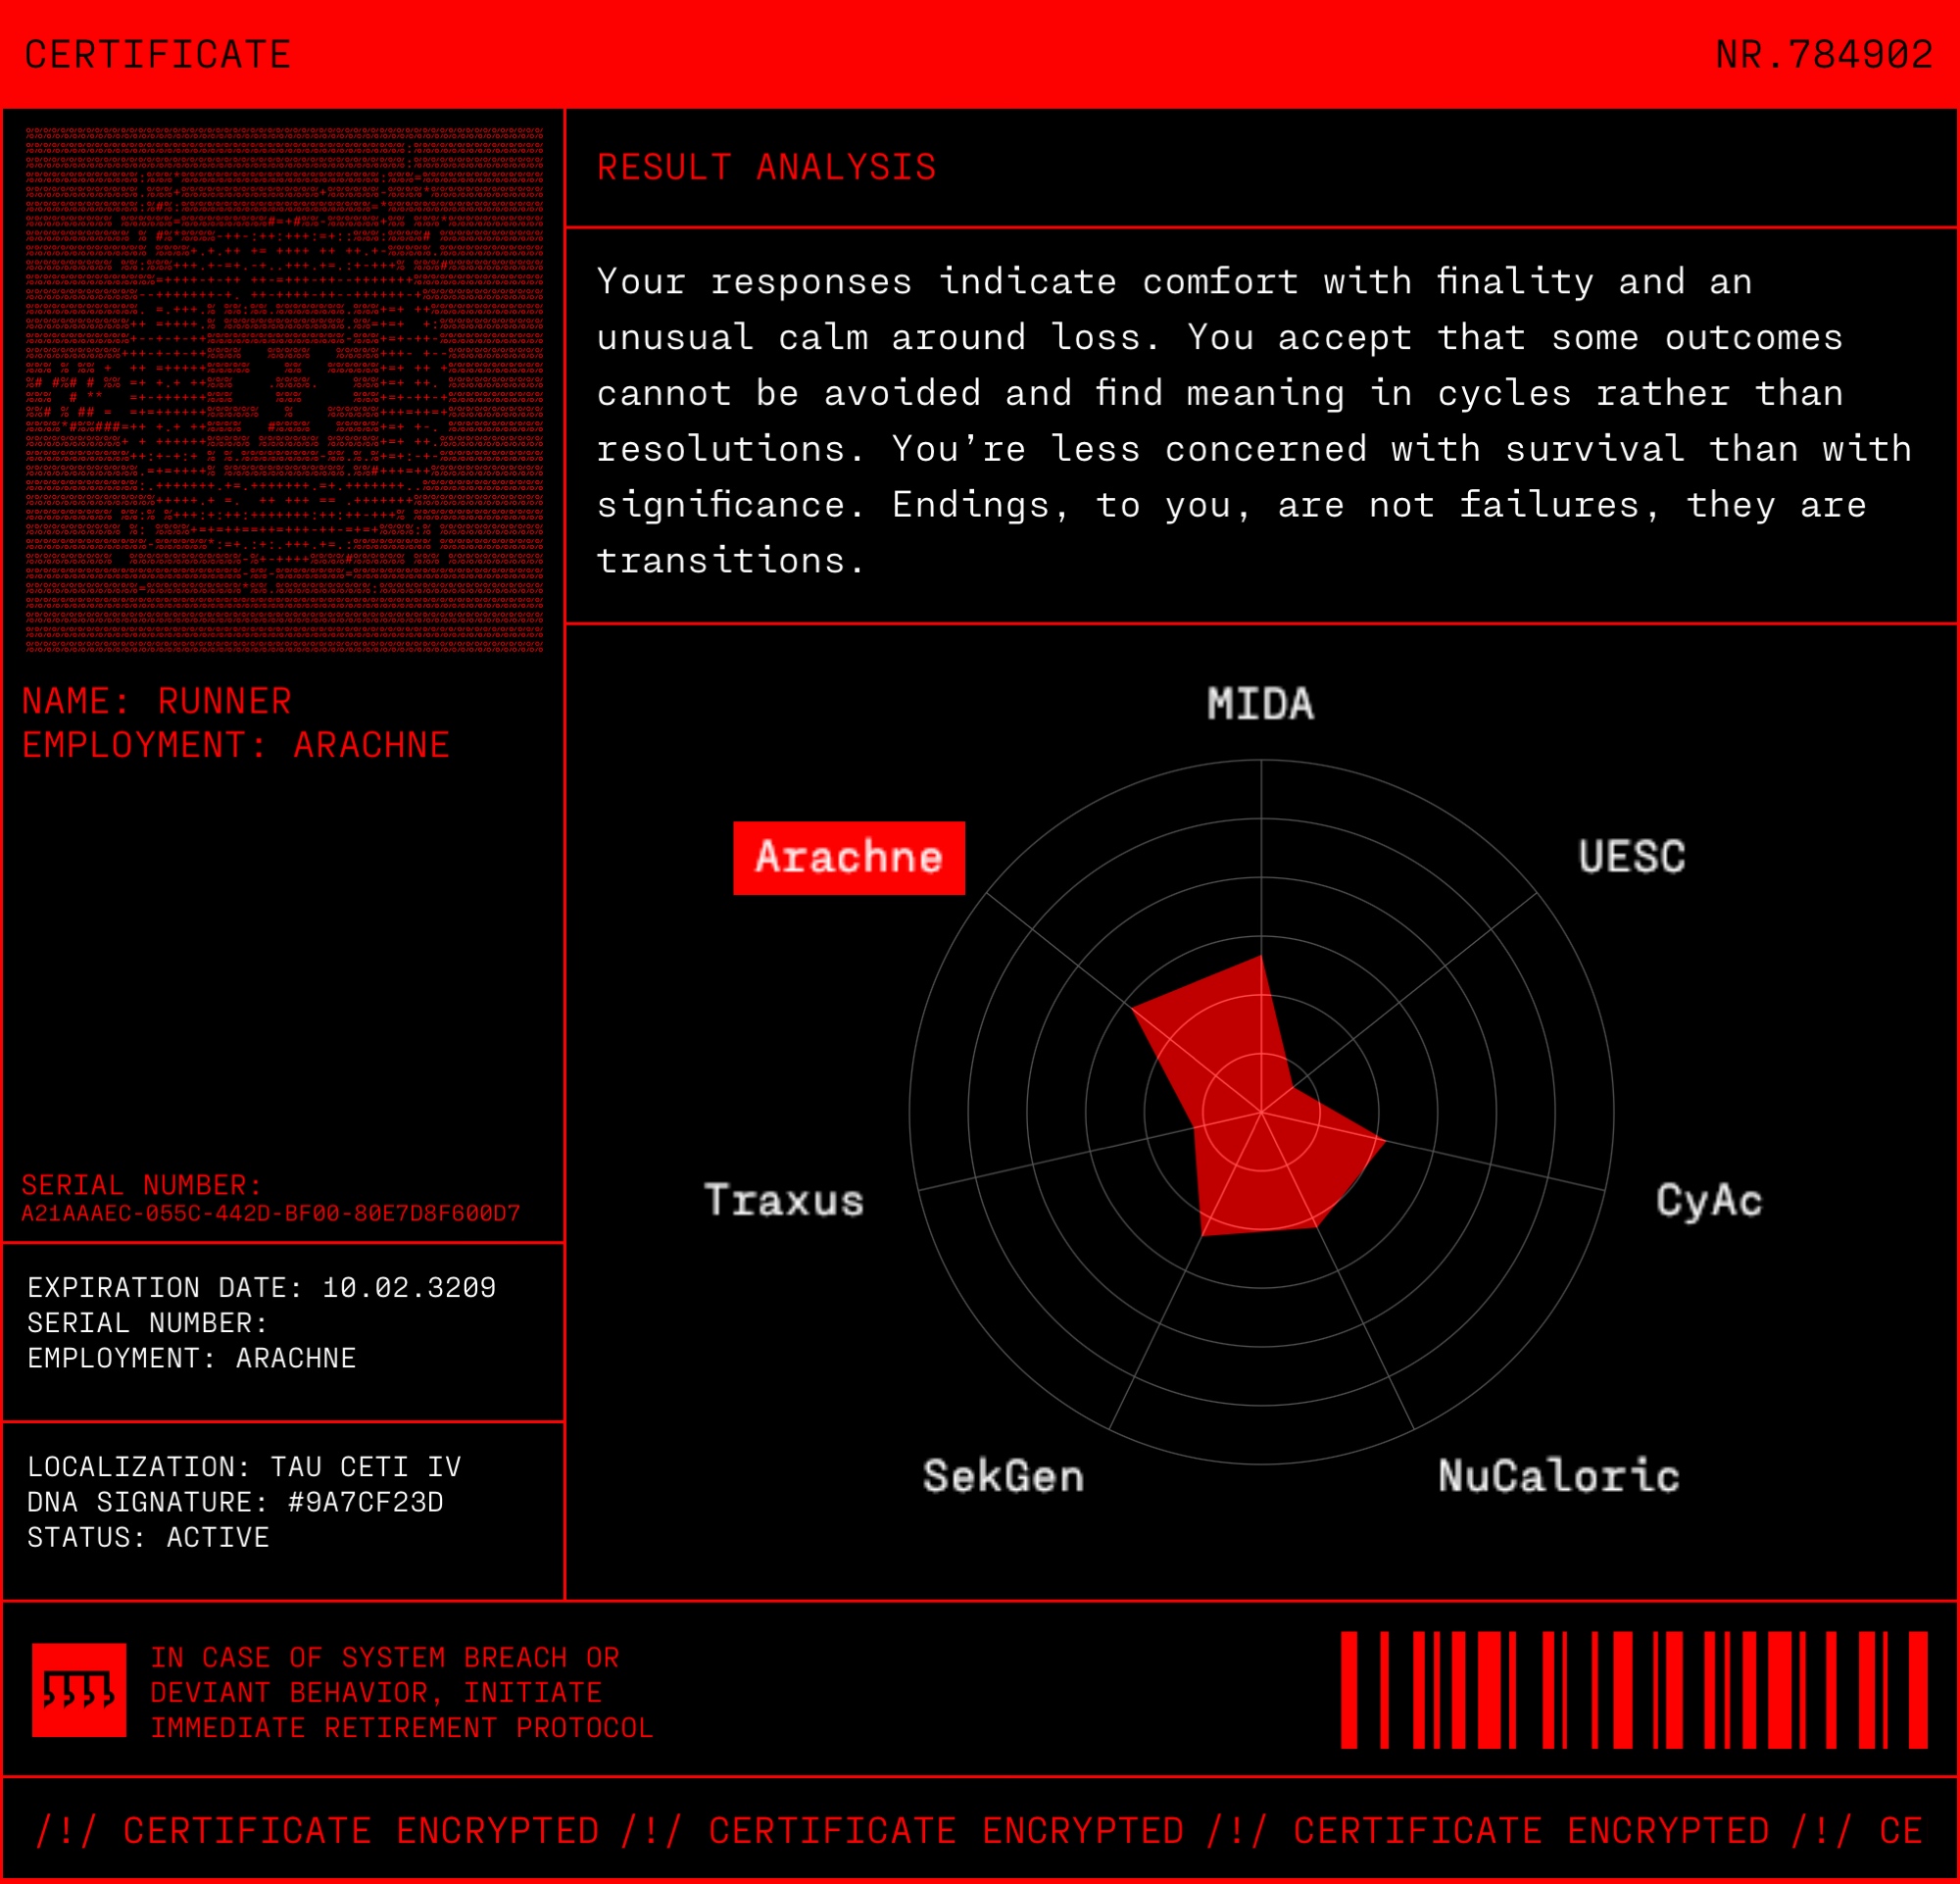This screenshot has height=1884, width=1960.
Task: Click the RESULT ANALYSIS heading
Action: click(x=766, y=167)
